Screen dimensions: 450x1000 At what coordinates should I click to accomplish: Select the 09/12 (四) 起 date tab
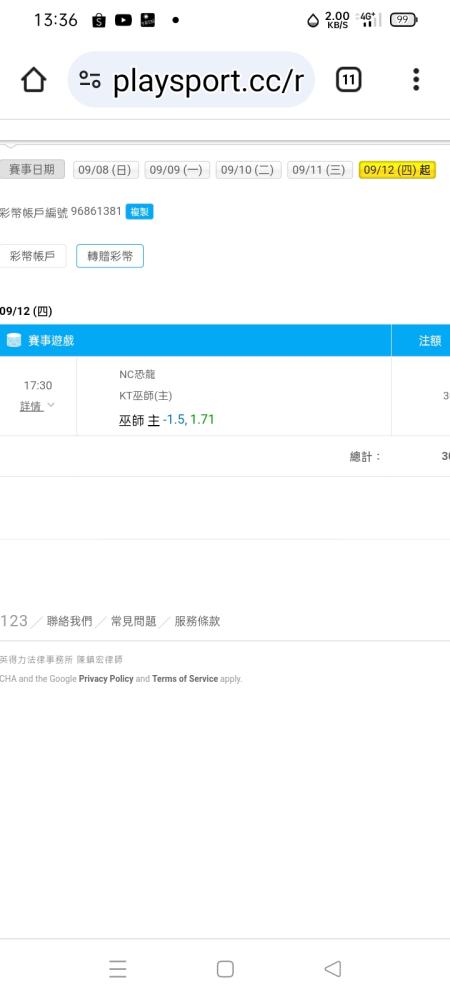coord(397,170)
